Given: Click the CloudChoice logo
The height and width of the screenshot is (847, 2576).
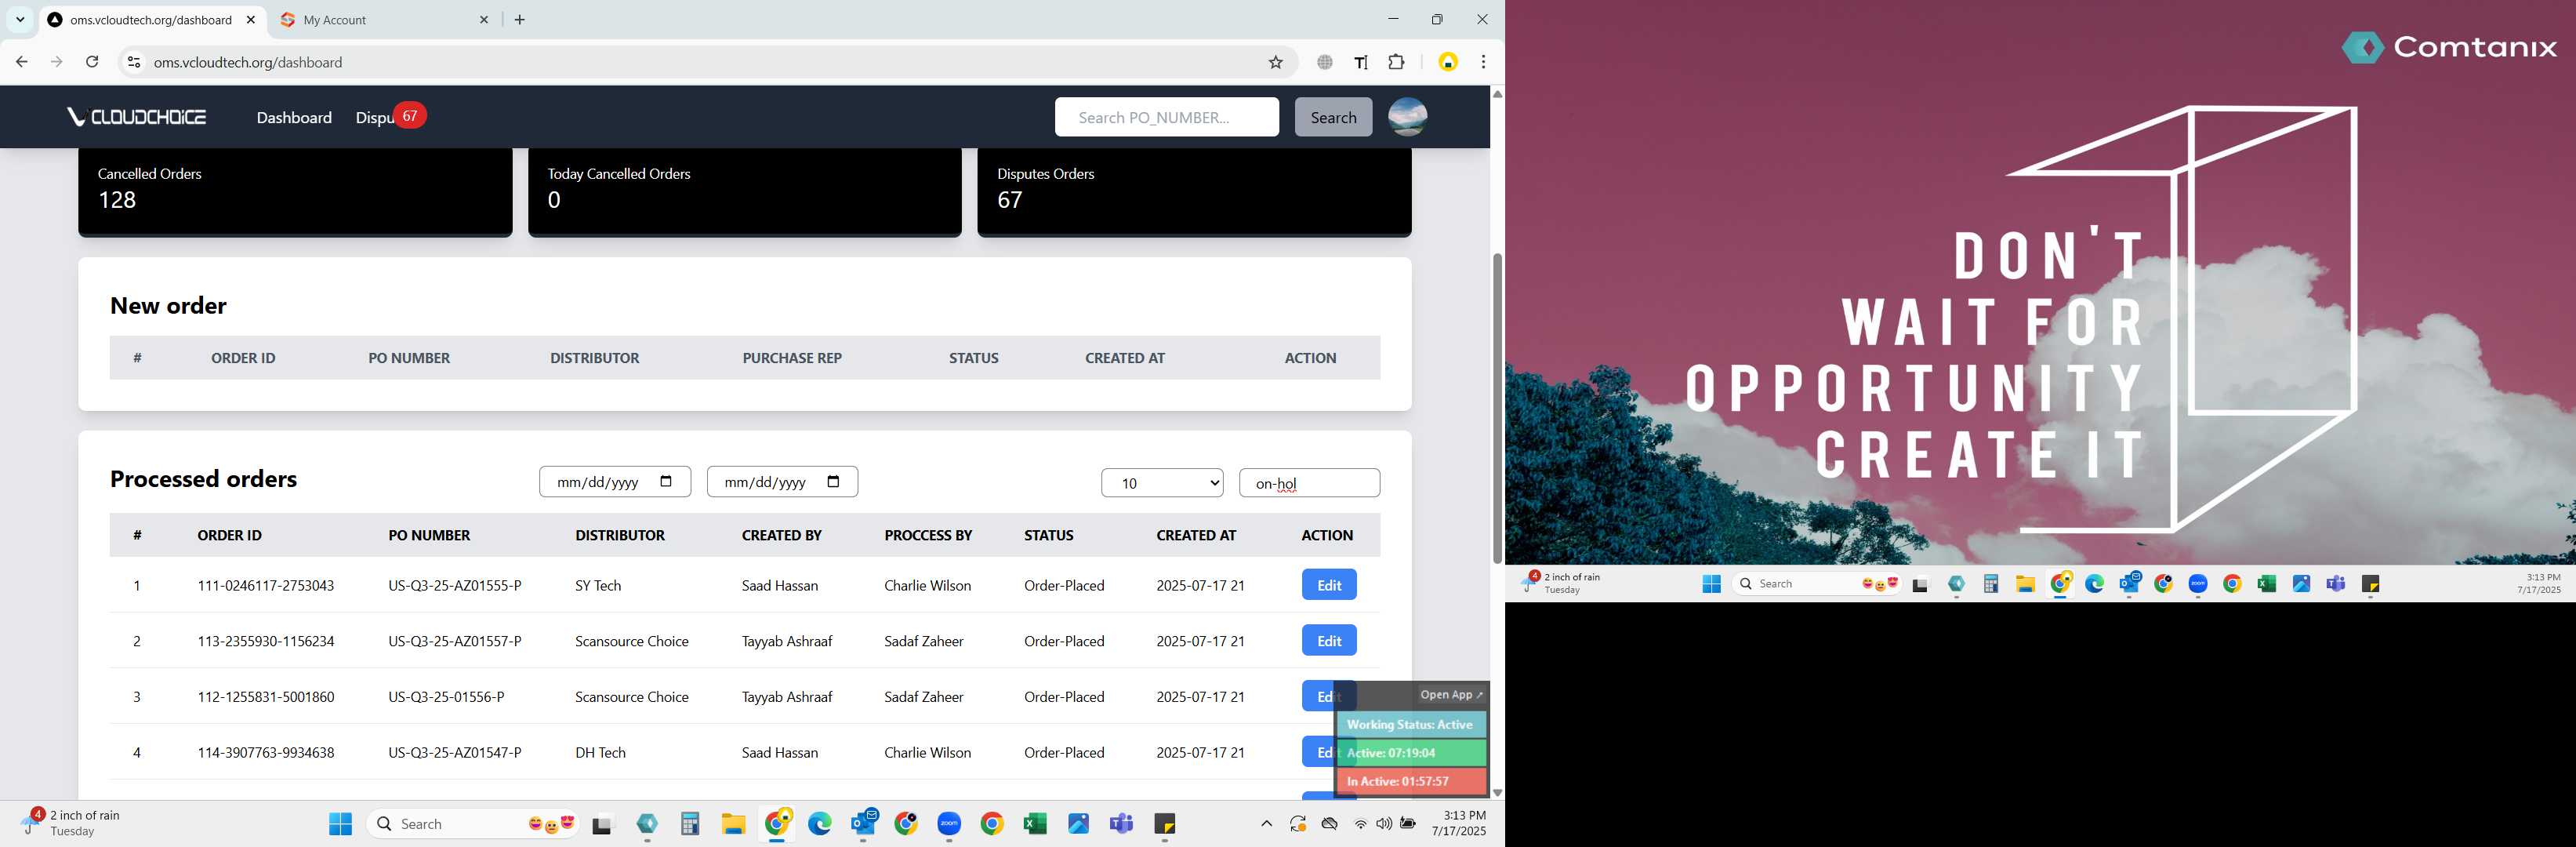Looking at the screenshot, I should [x=136, y=117].
